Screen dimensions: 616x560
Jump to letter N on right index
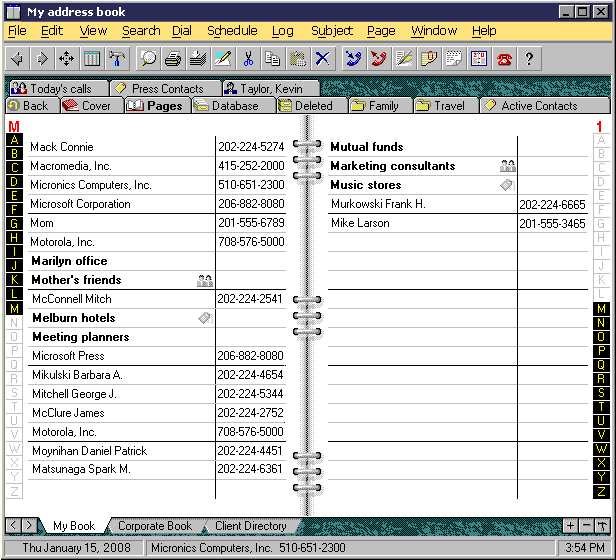click(x=601, y=323)
